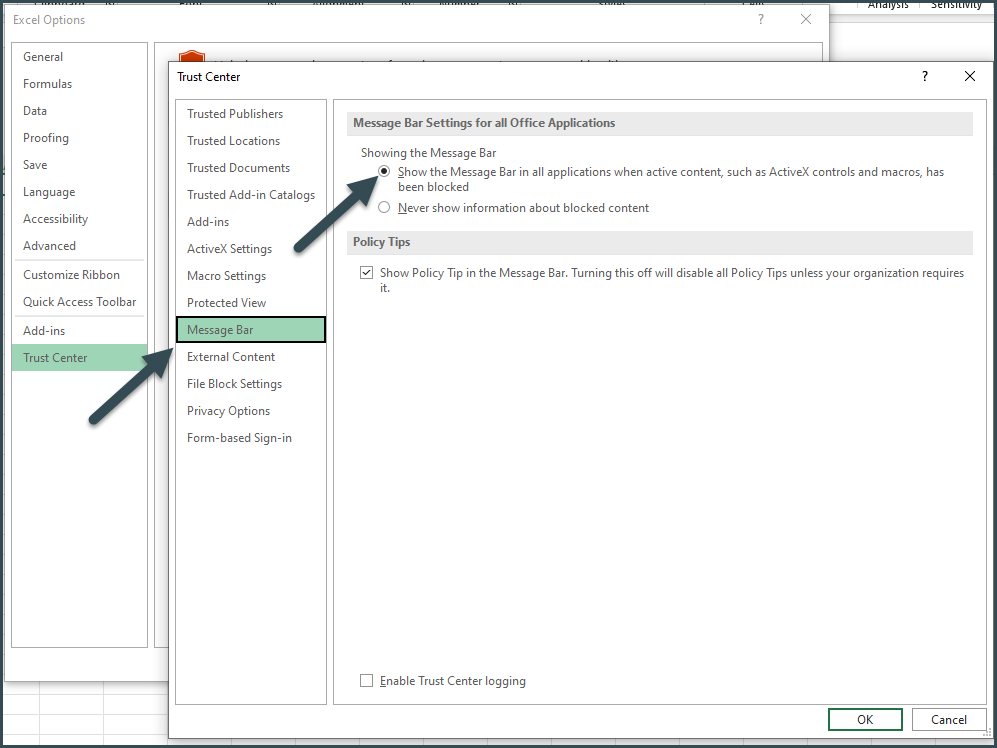Viewport: 997px width, 748px height.
Task: Enable Trust Center logging
Action: [366, 680]
